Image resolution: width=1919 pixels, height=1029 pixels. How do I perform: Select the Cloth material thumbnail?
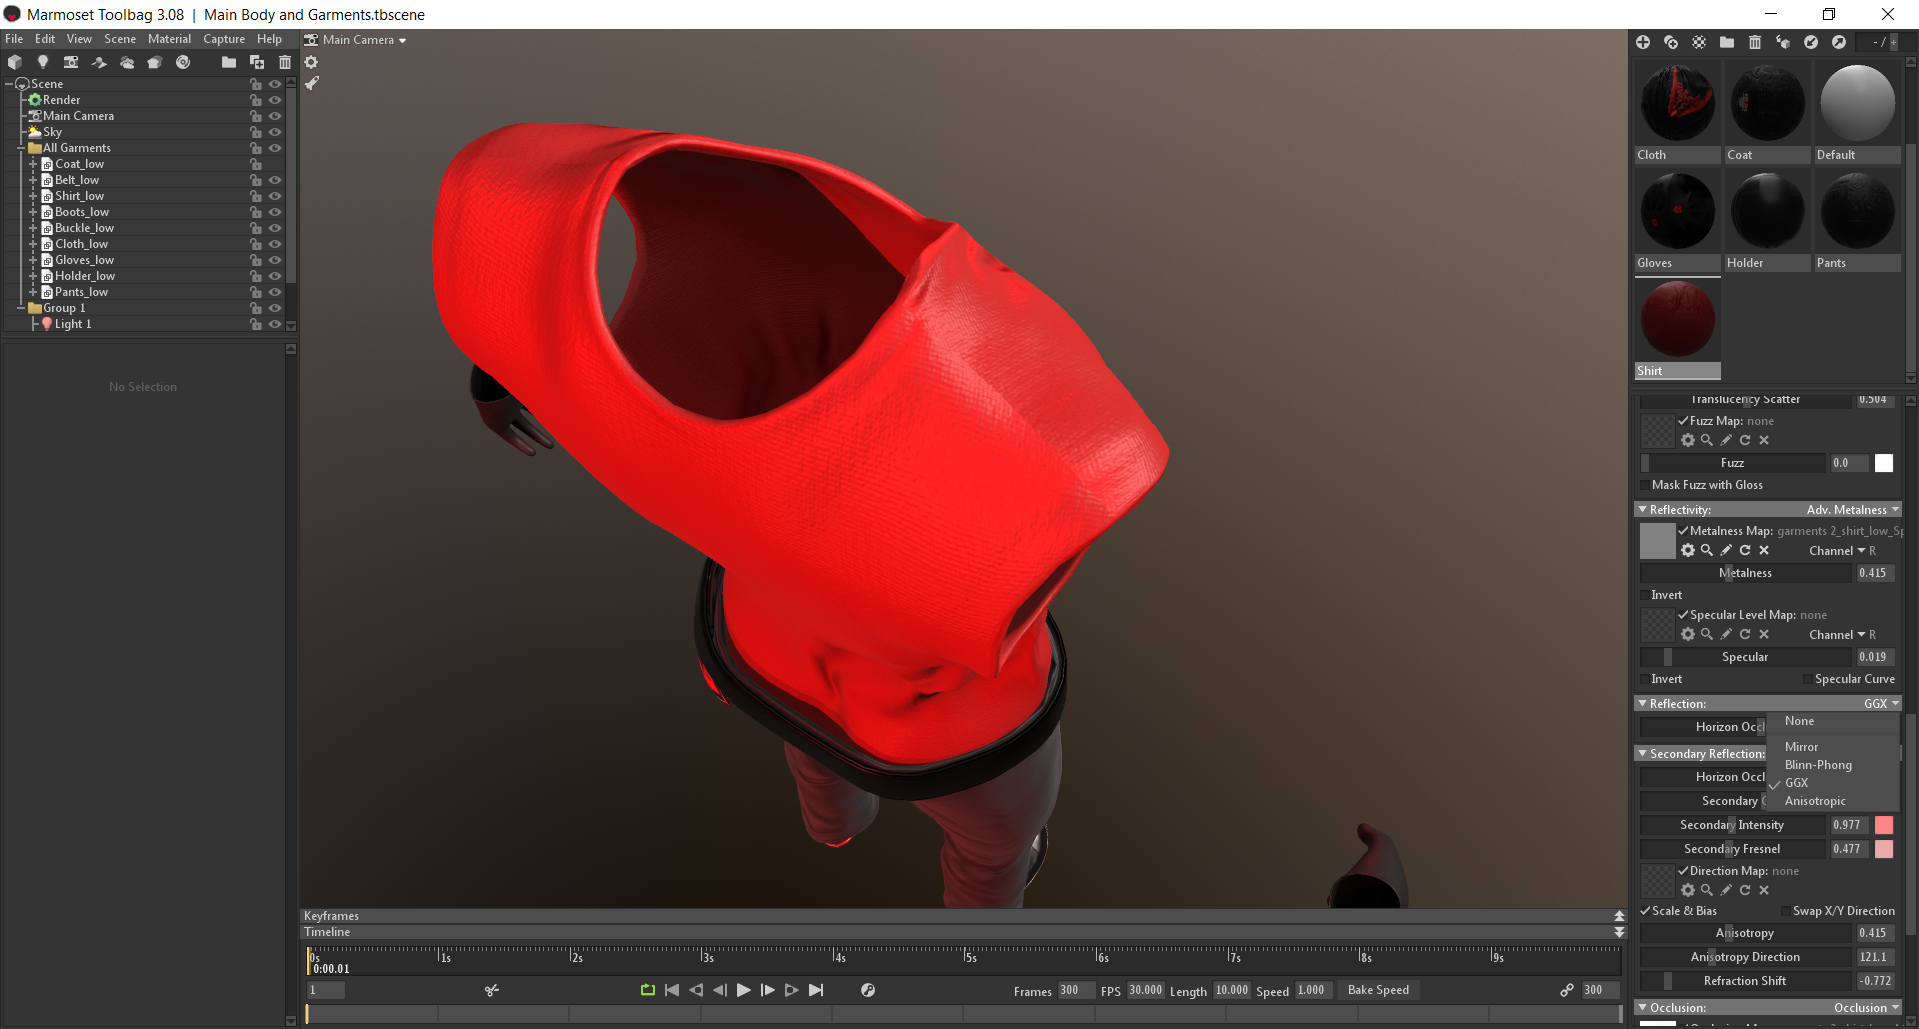[1678, 103]
